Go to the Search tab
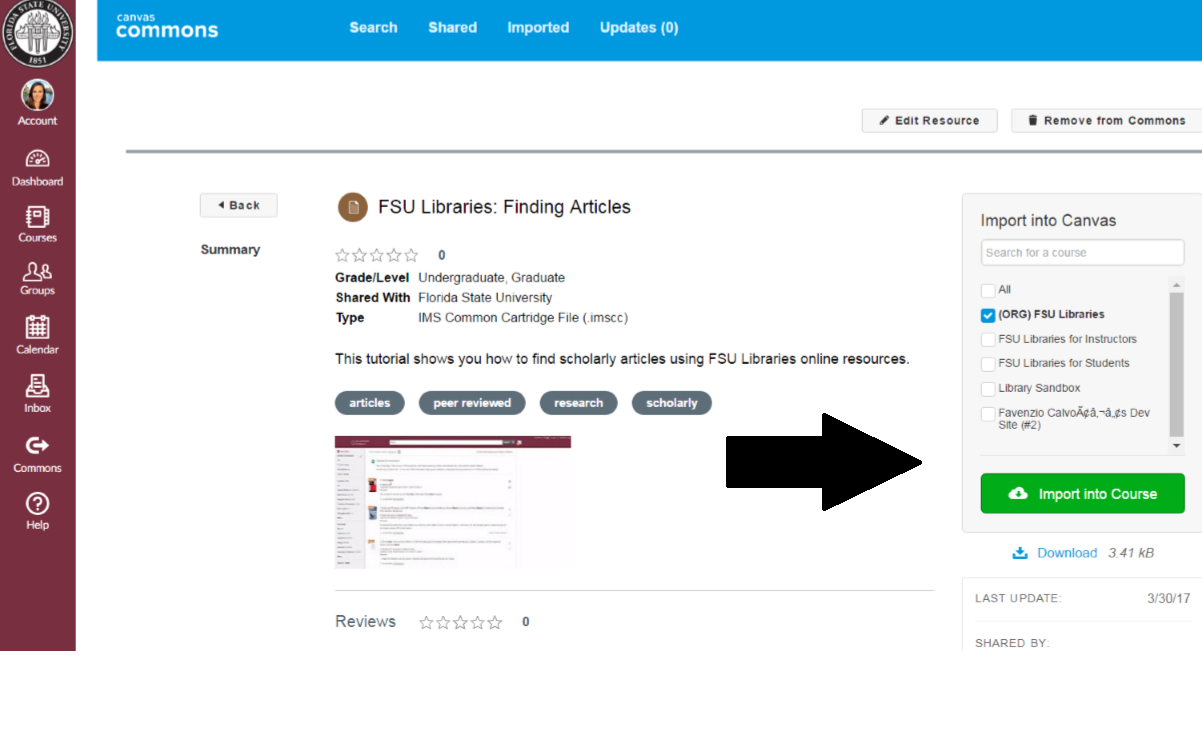The height and width of the screenshot is (741, 1202). pyautogui.click(x=373, y=28)
